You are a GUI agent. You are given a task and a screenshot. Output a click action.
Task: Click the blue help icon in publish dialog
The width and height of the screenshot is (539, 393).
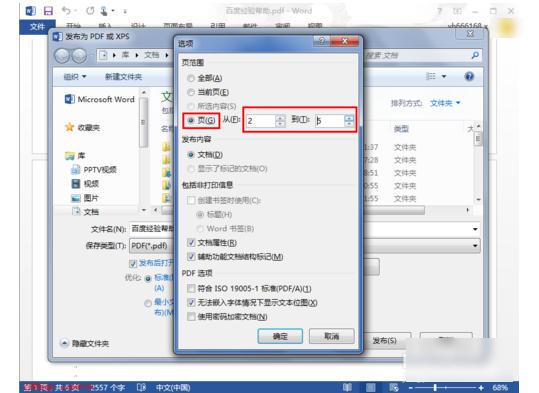[x=469, y=76]
